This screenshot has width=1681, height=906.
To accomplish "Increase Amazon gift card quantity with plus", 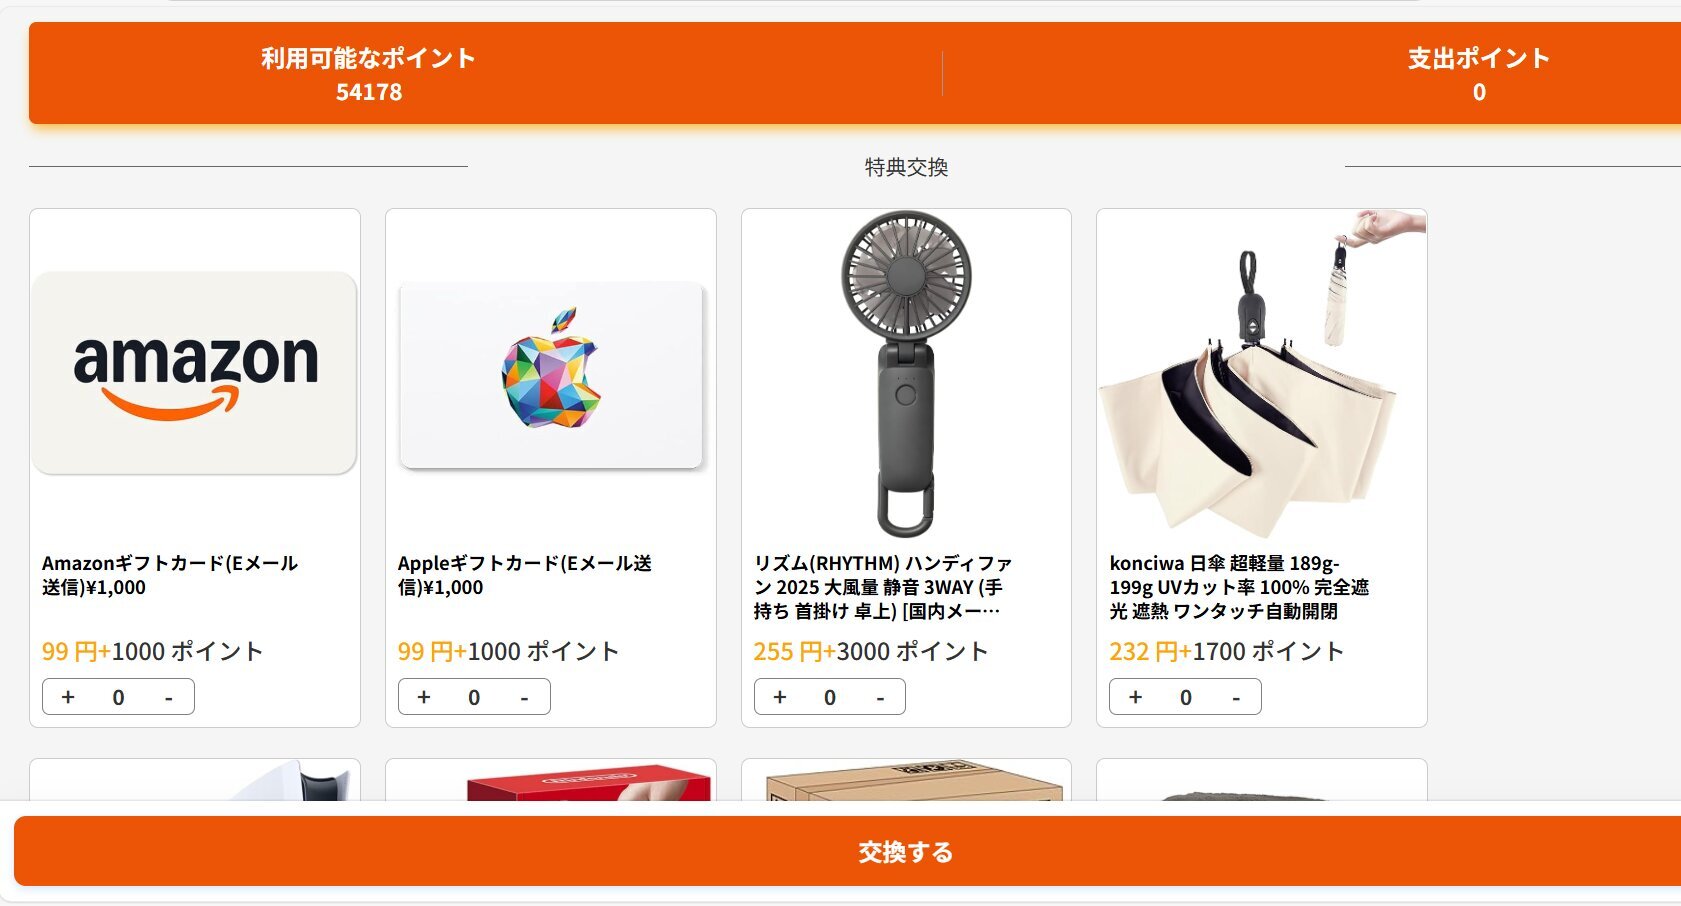I will point(68,697).
